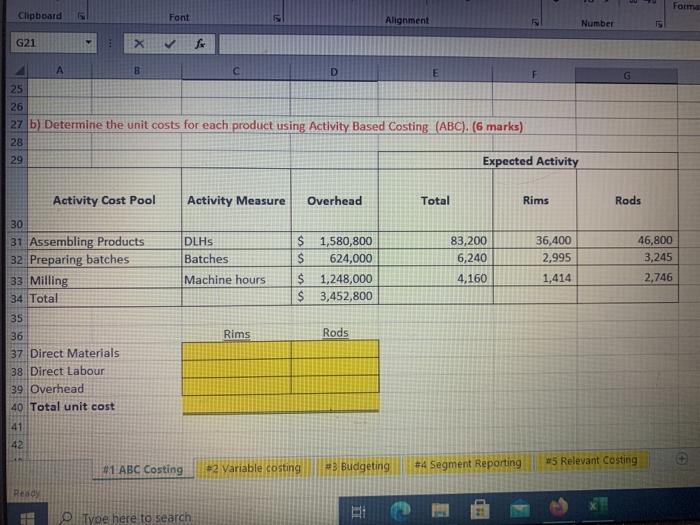Select the #1 ABC Costing sheet tab
The image size is (700, 525).
point(143,470)
